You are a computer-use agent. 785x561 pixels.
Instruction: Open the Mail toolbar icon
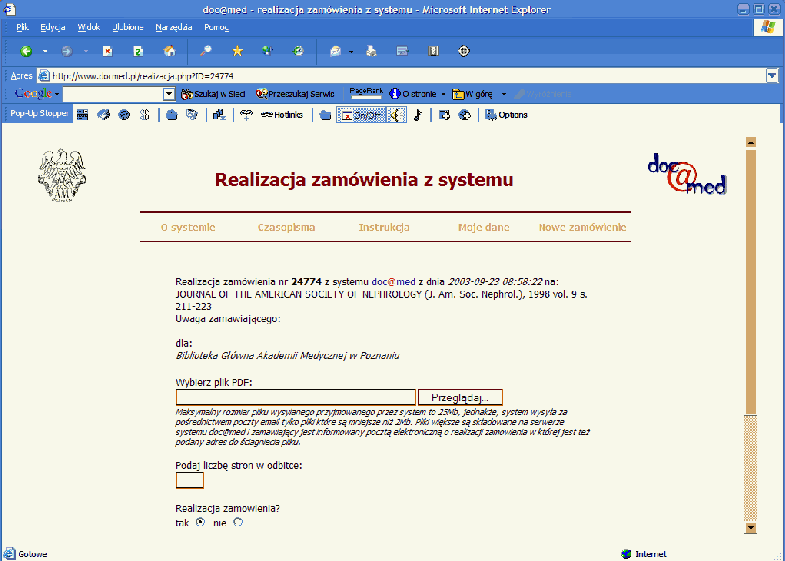click(x=336, y=50)
